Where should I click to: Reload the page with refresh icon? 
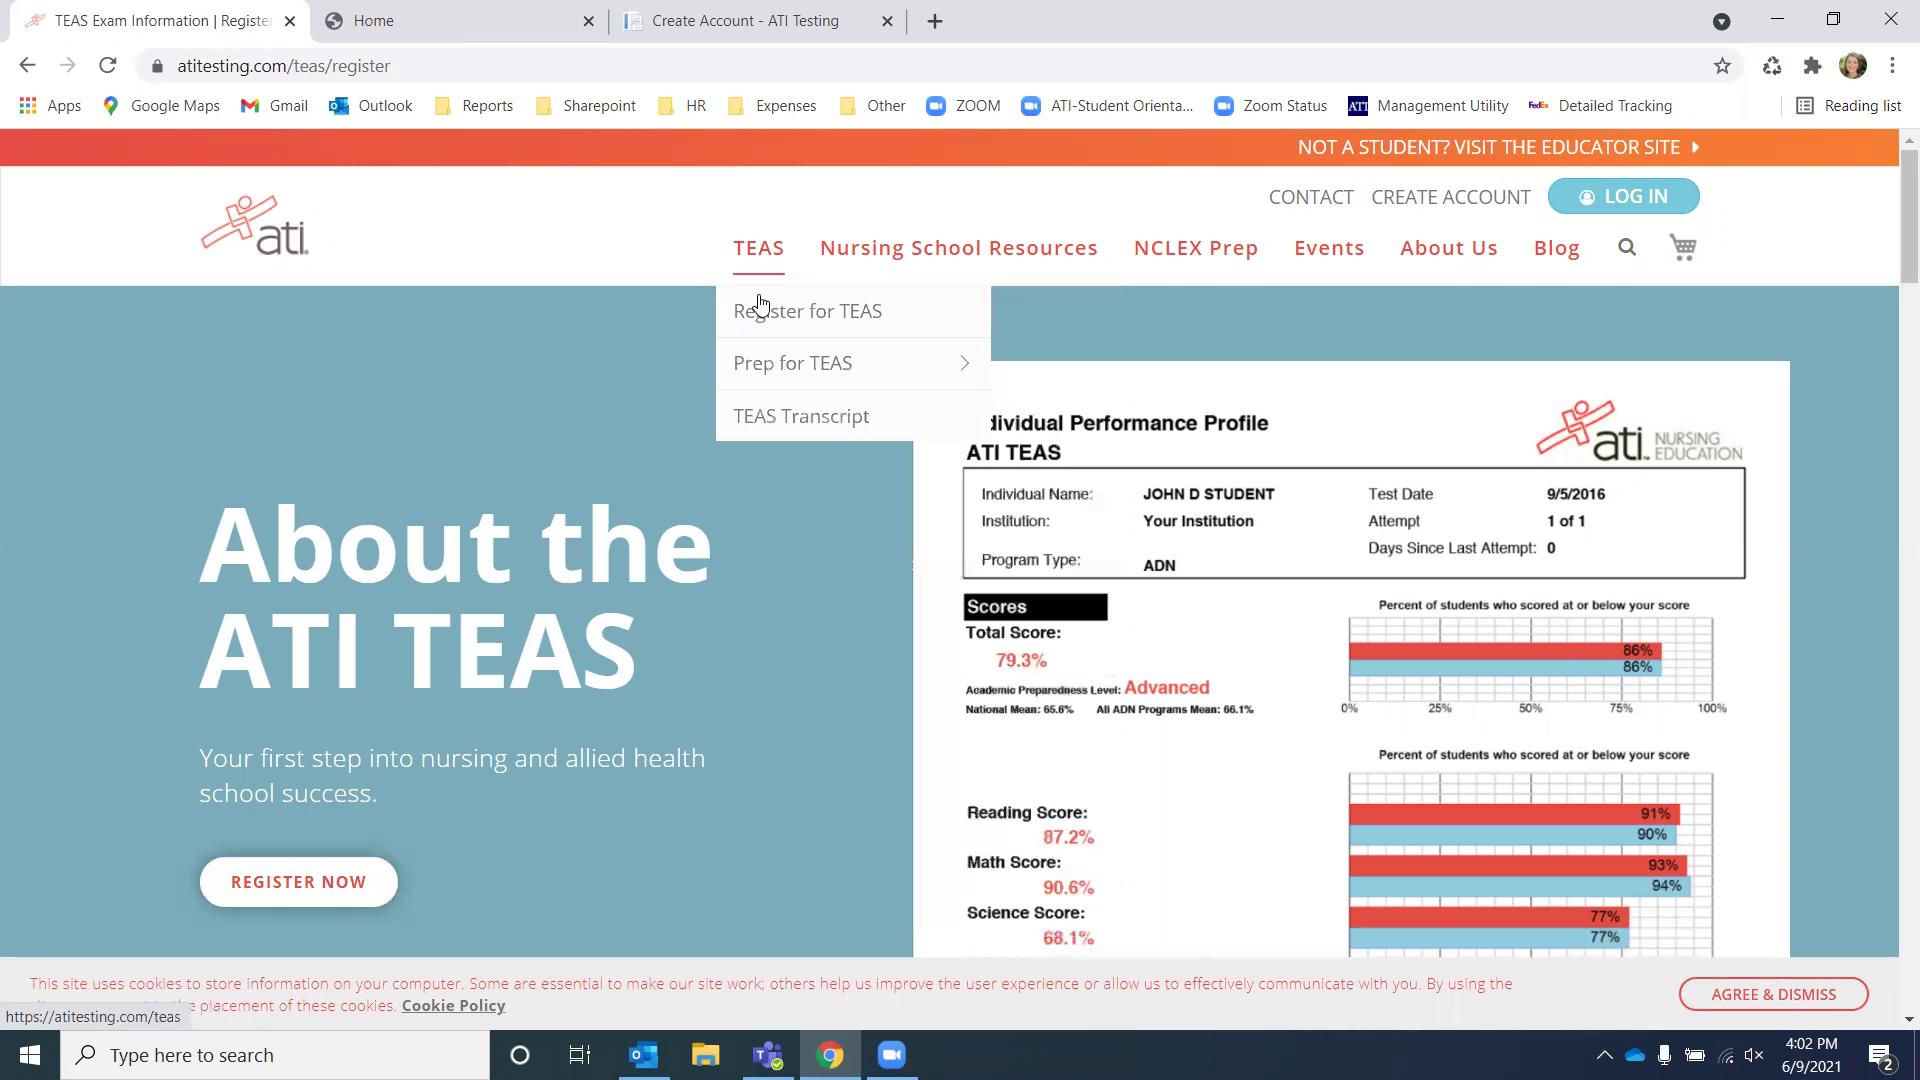pos(108,66)
